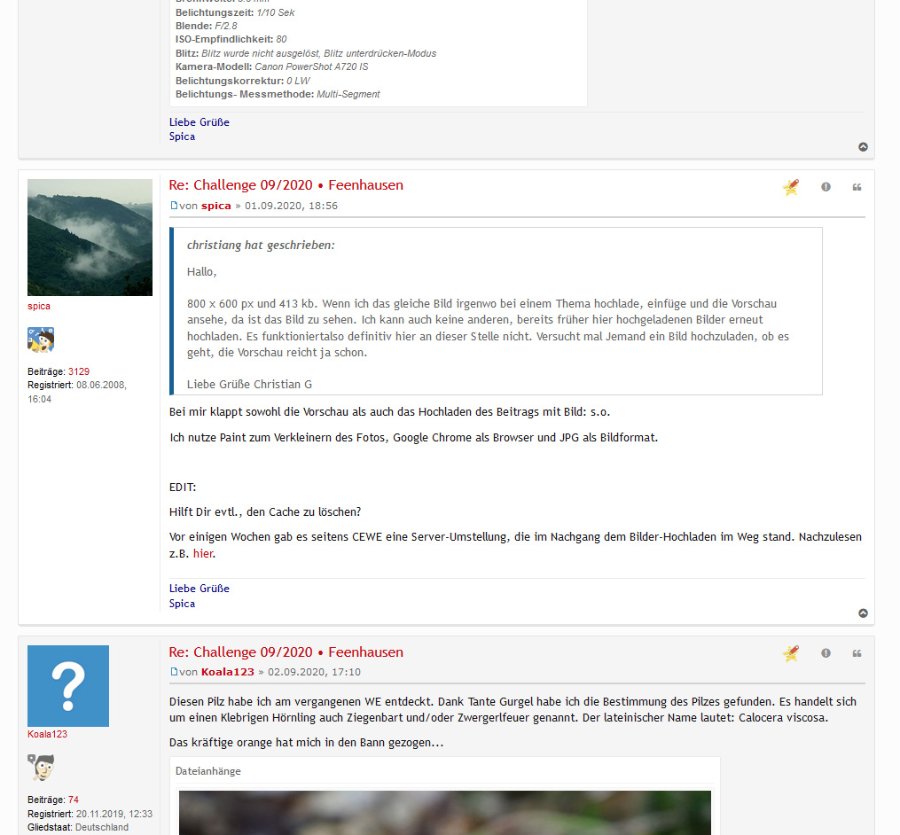900x835 pixels.
Task: Quote spica's post using the quote icon
Action: click(856, 187)
